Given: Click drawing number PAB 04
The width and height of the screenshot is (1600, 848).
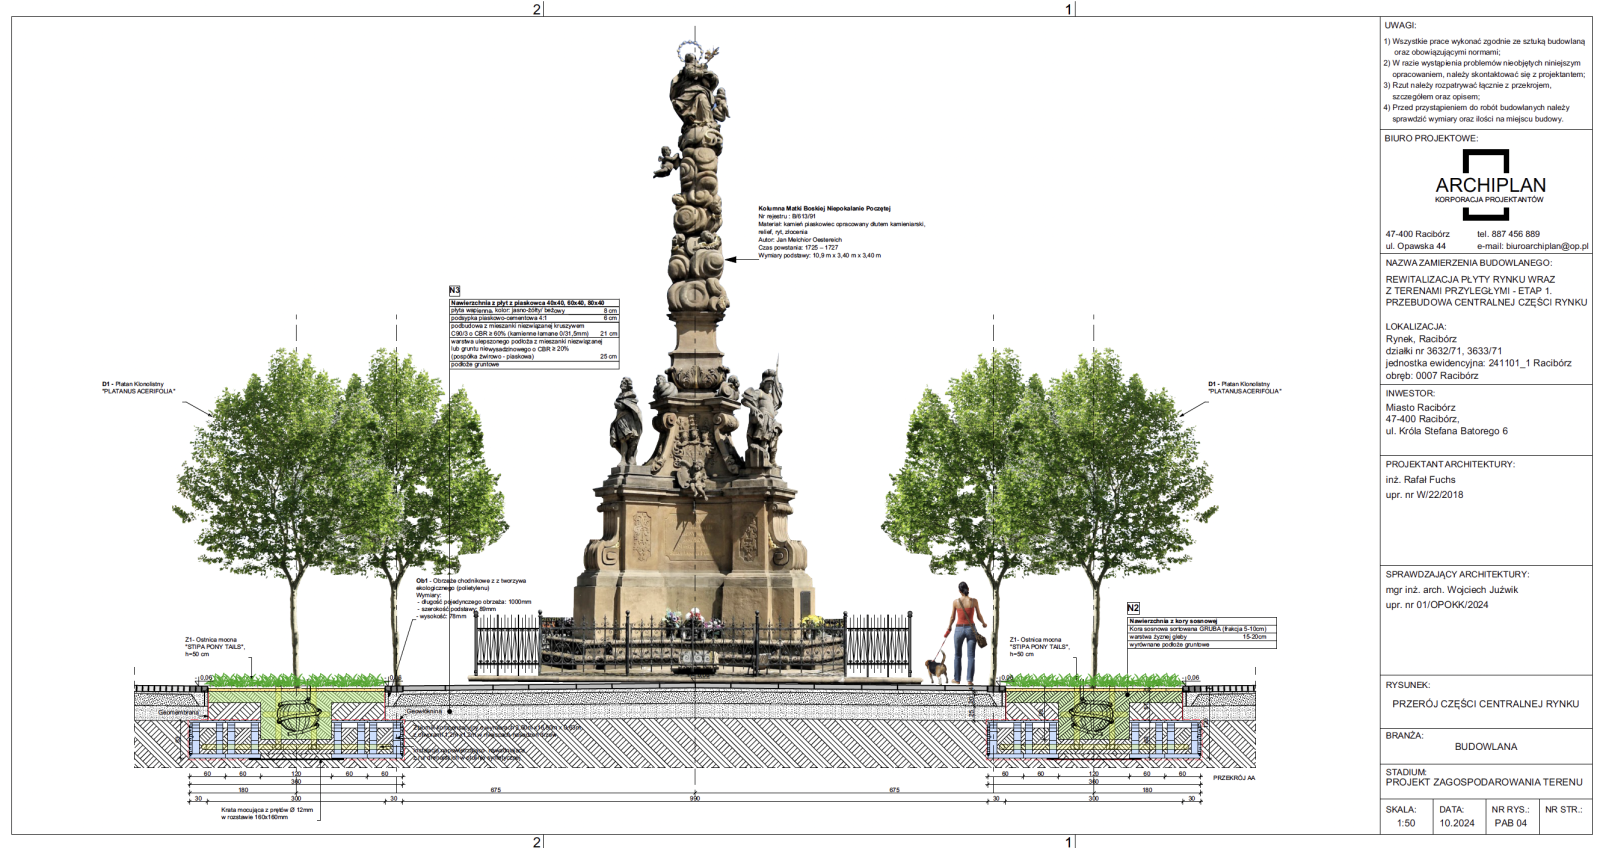Looking at the screenshot, I should point(1510,823).
